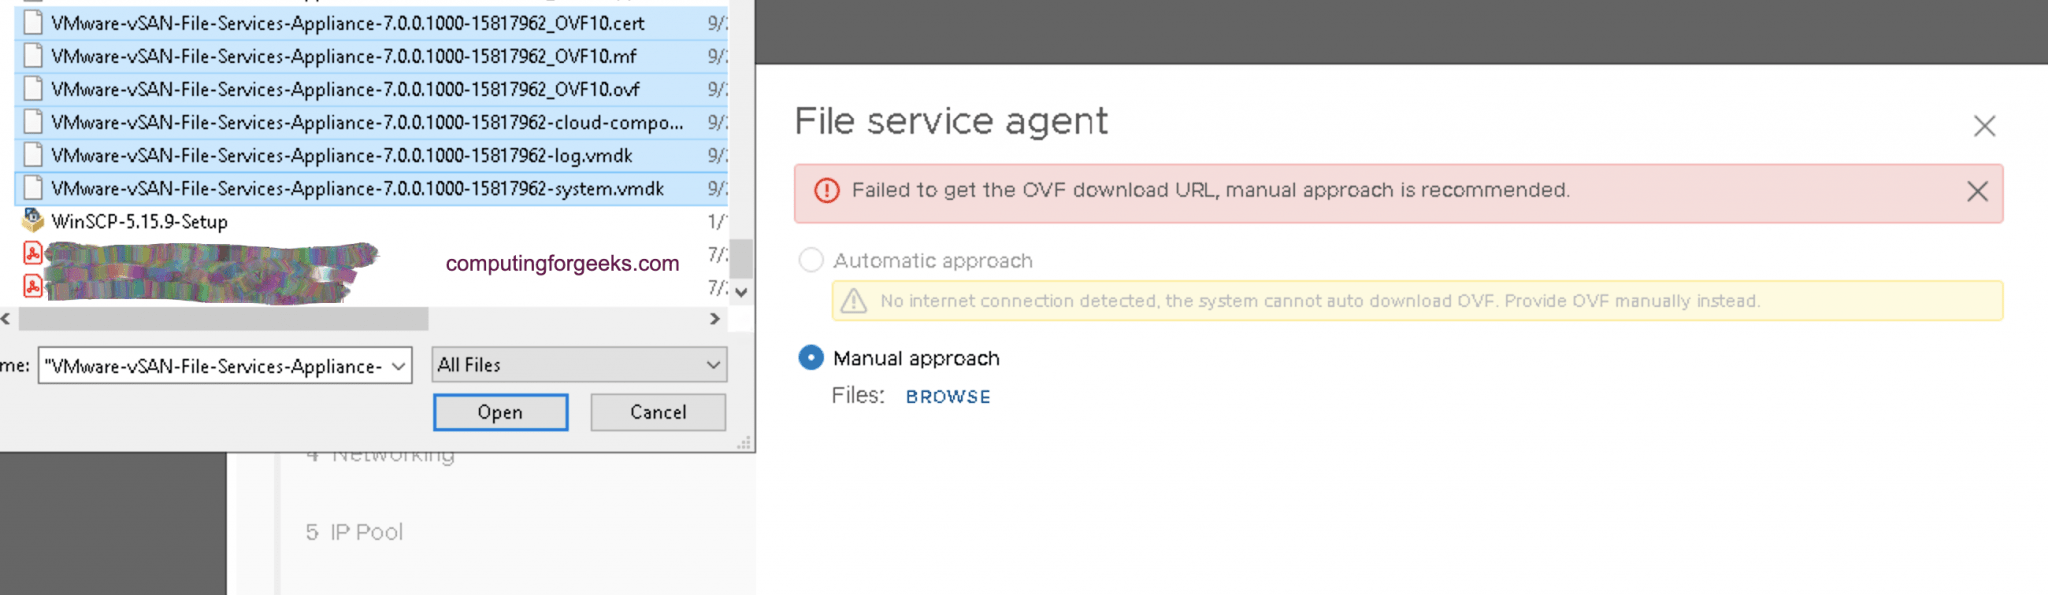
Task: Click the warning triangle in yellow notice
Action: point(855,300)
